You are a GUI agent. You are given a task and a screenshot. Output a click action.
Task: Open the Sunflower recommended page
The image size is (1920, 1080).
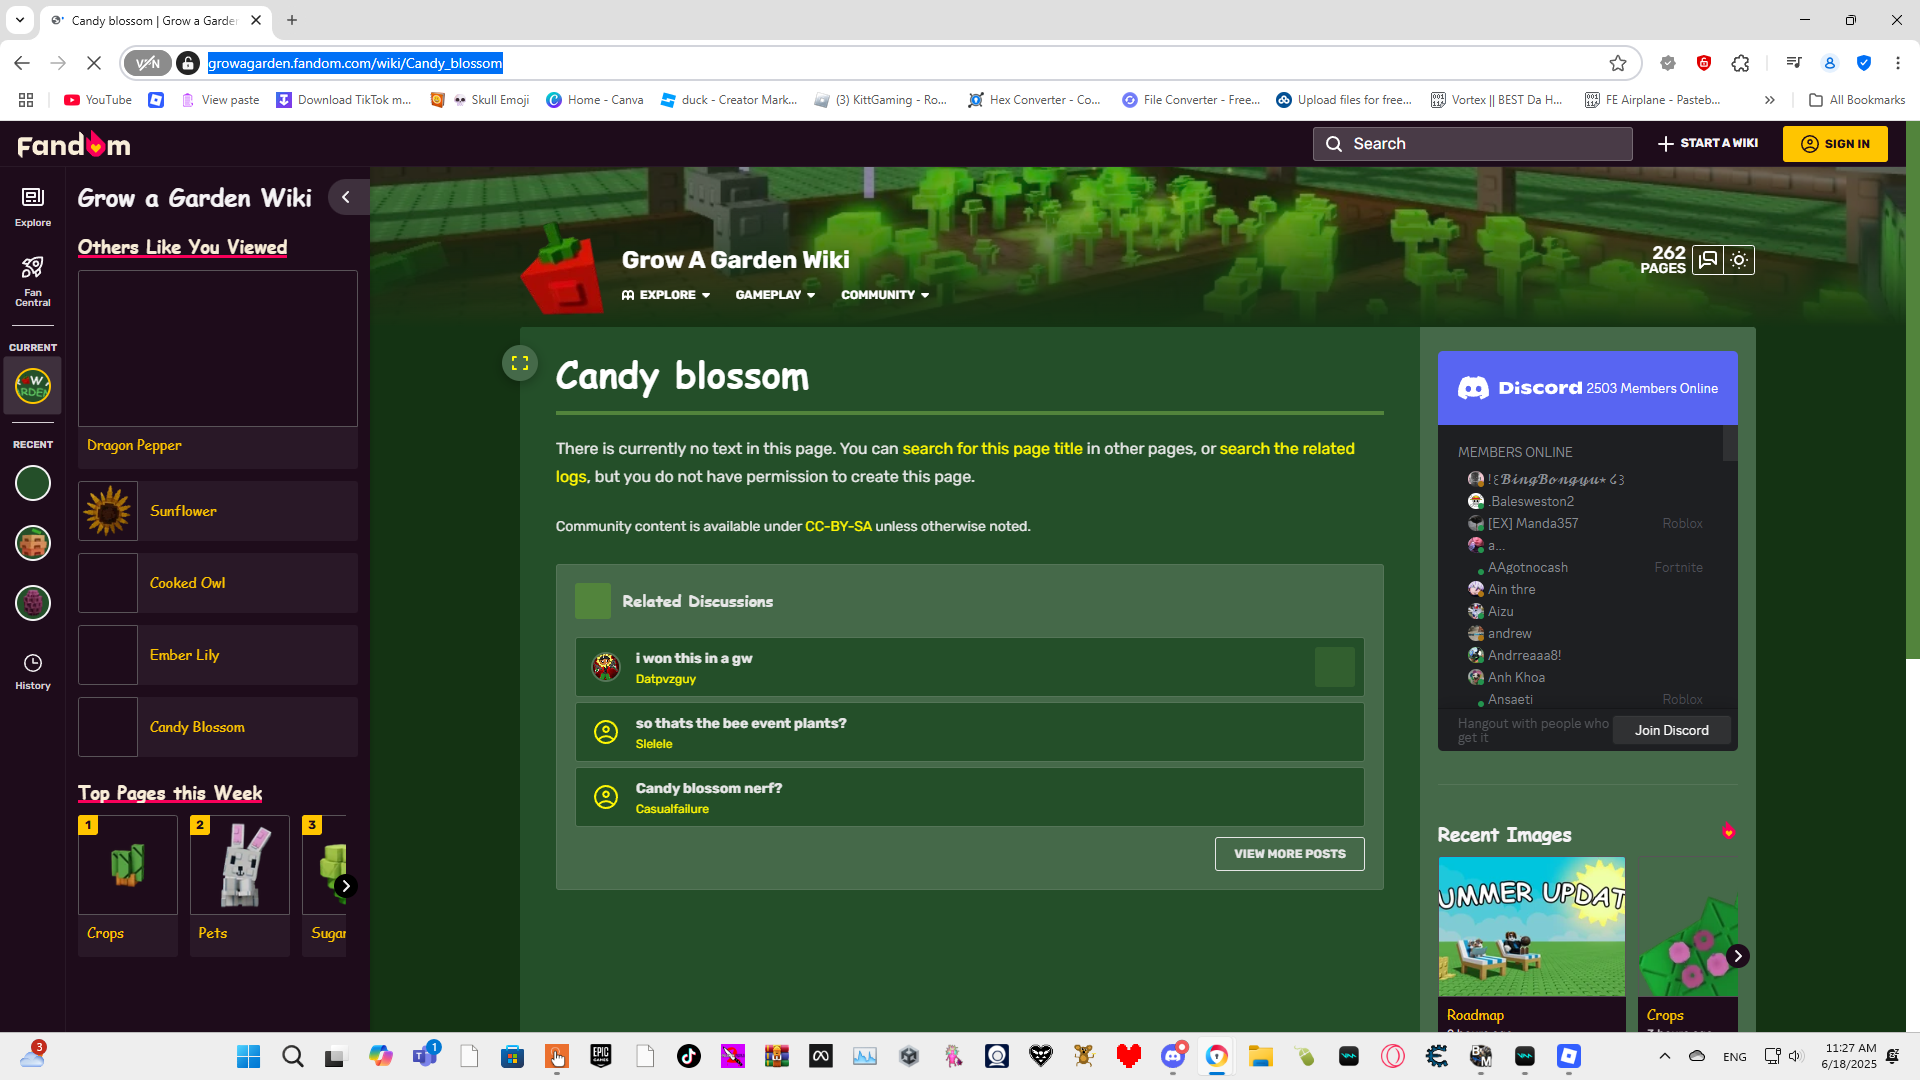click(x=218, y=511)
